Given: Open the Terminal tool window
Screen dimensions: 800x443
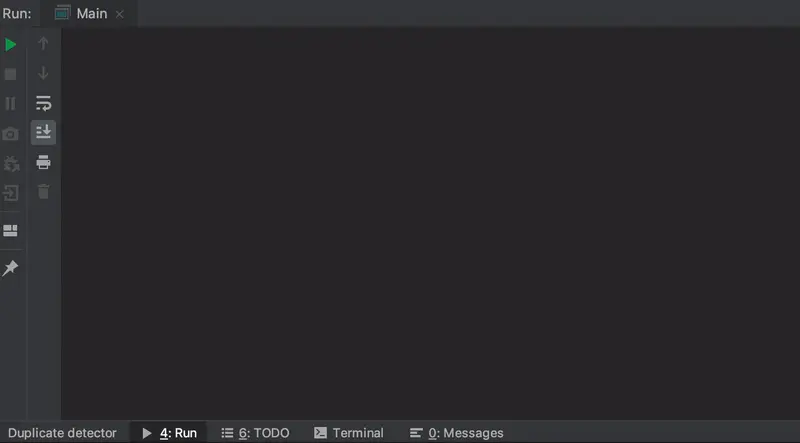Looking at the screenshot, I should pyautogui.click(x=349, y=433).
